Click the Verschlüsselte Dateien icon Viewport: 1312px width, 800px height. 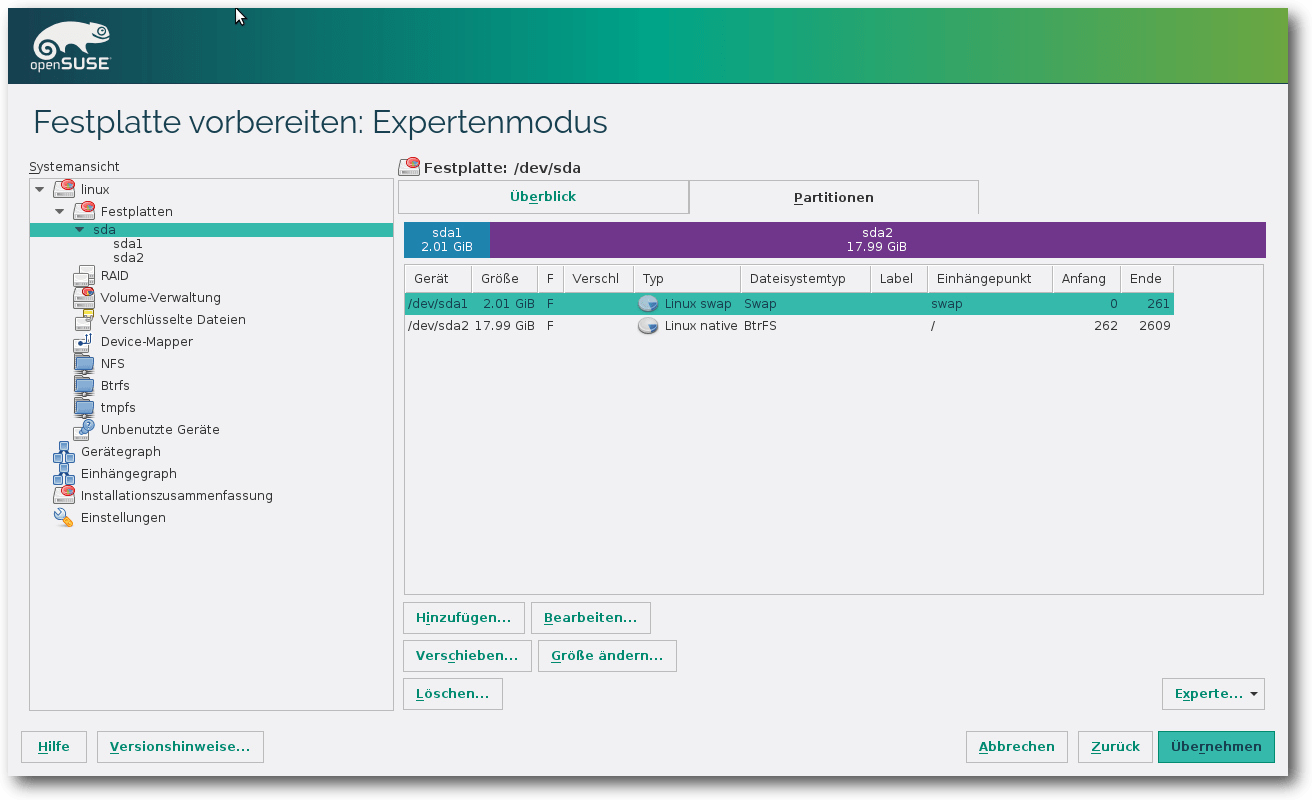click(84, 320)
